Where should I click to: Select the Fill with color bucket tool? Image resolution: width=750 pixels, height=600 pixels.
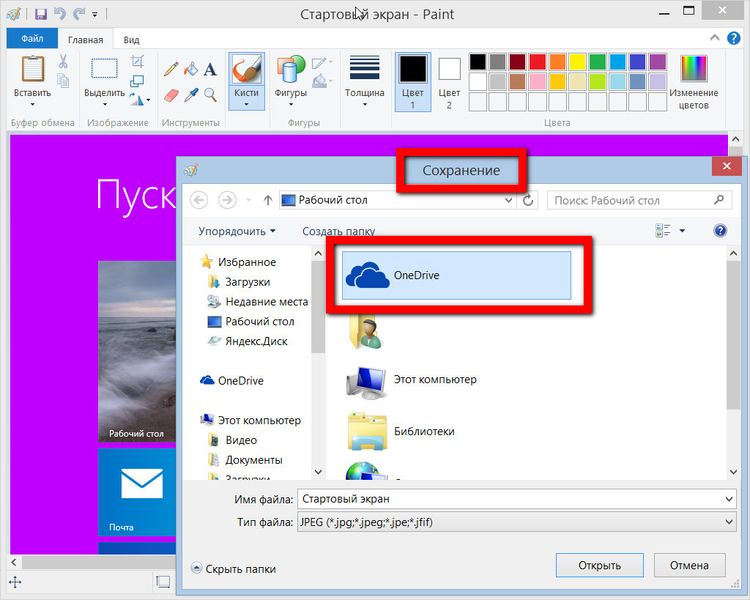pos(191,69)
